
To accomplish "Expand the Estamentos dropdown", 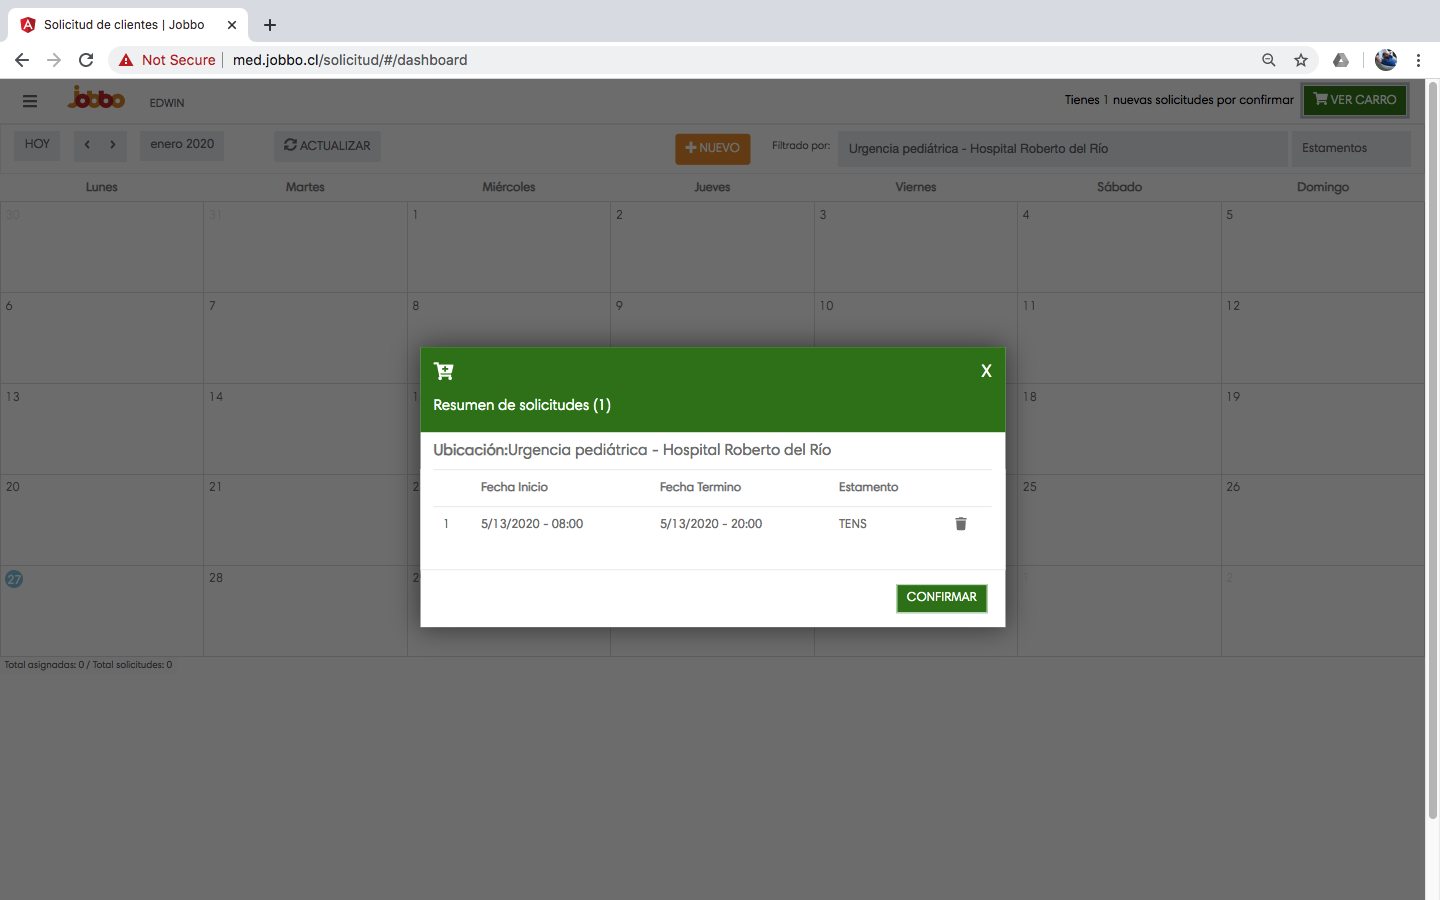I will tap(1350, 148).
